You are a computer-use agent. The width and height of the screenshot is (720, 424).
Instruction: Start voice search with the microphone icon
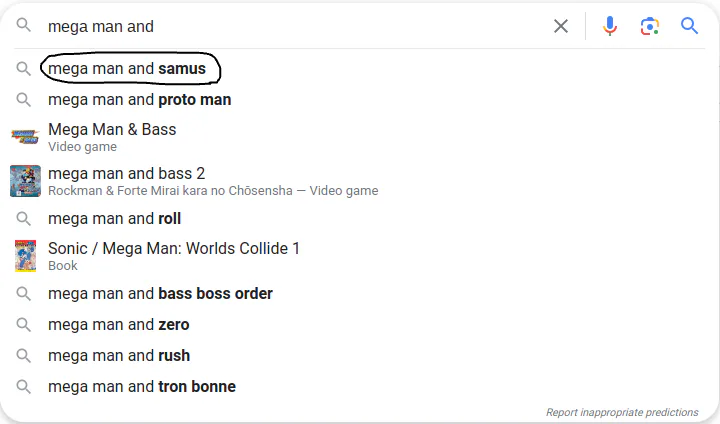(x=610, y=26)
